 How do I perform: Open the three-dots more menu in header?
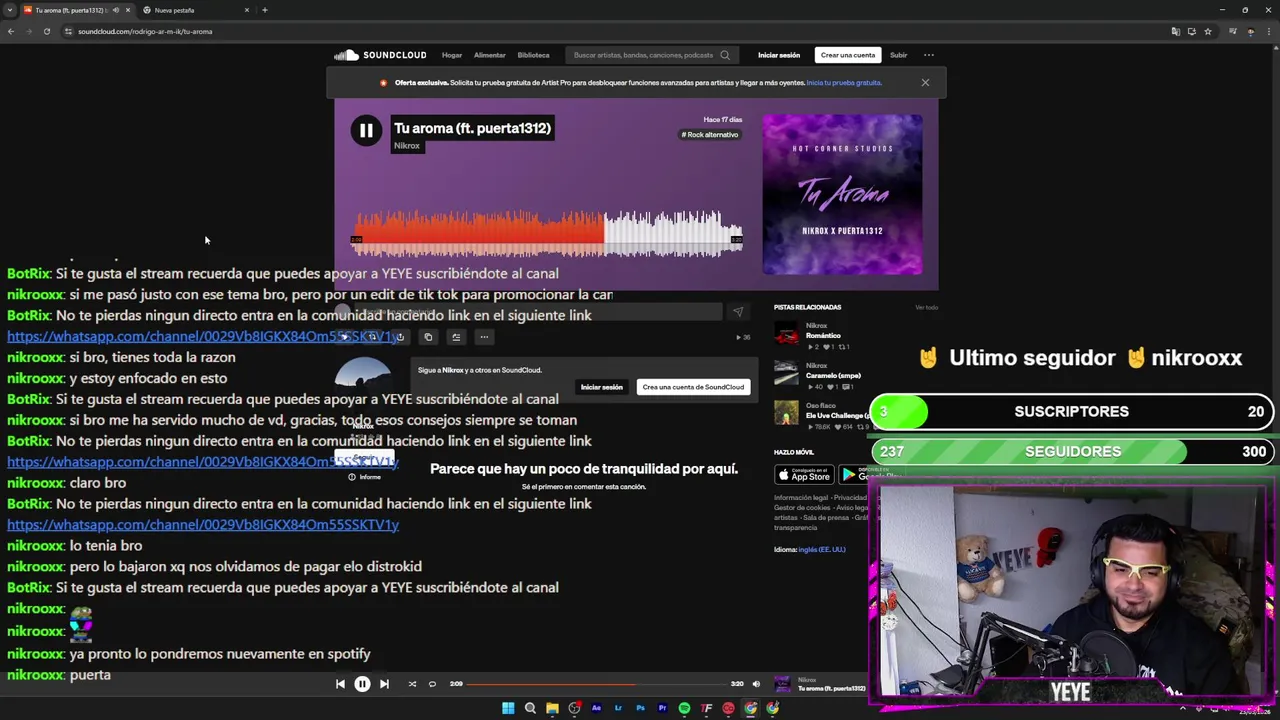(x=928, y=55)
